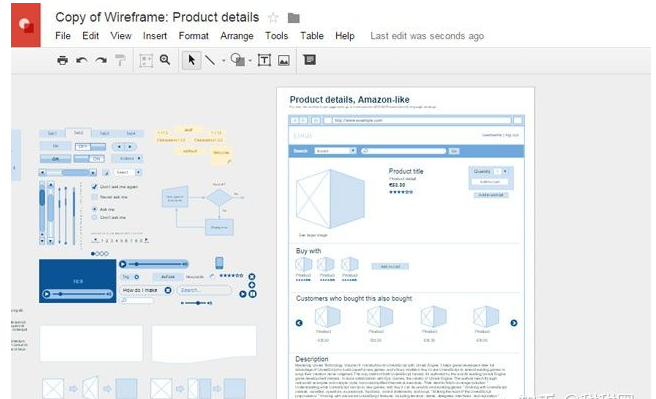656x399 pixels.
Task: Undo the last action
Action: (82, 60)
